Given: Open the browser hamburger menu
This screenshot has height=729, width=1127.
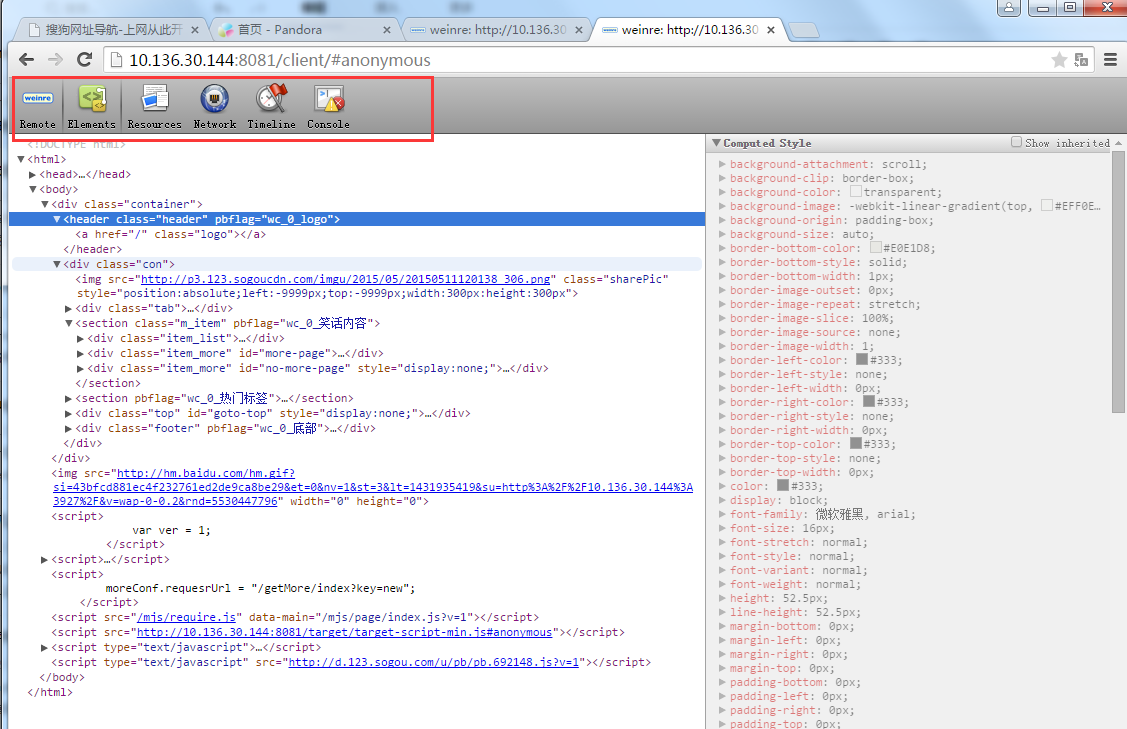Looking at the screenshot, I should [x=1110, y=60].
